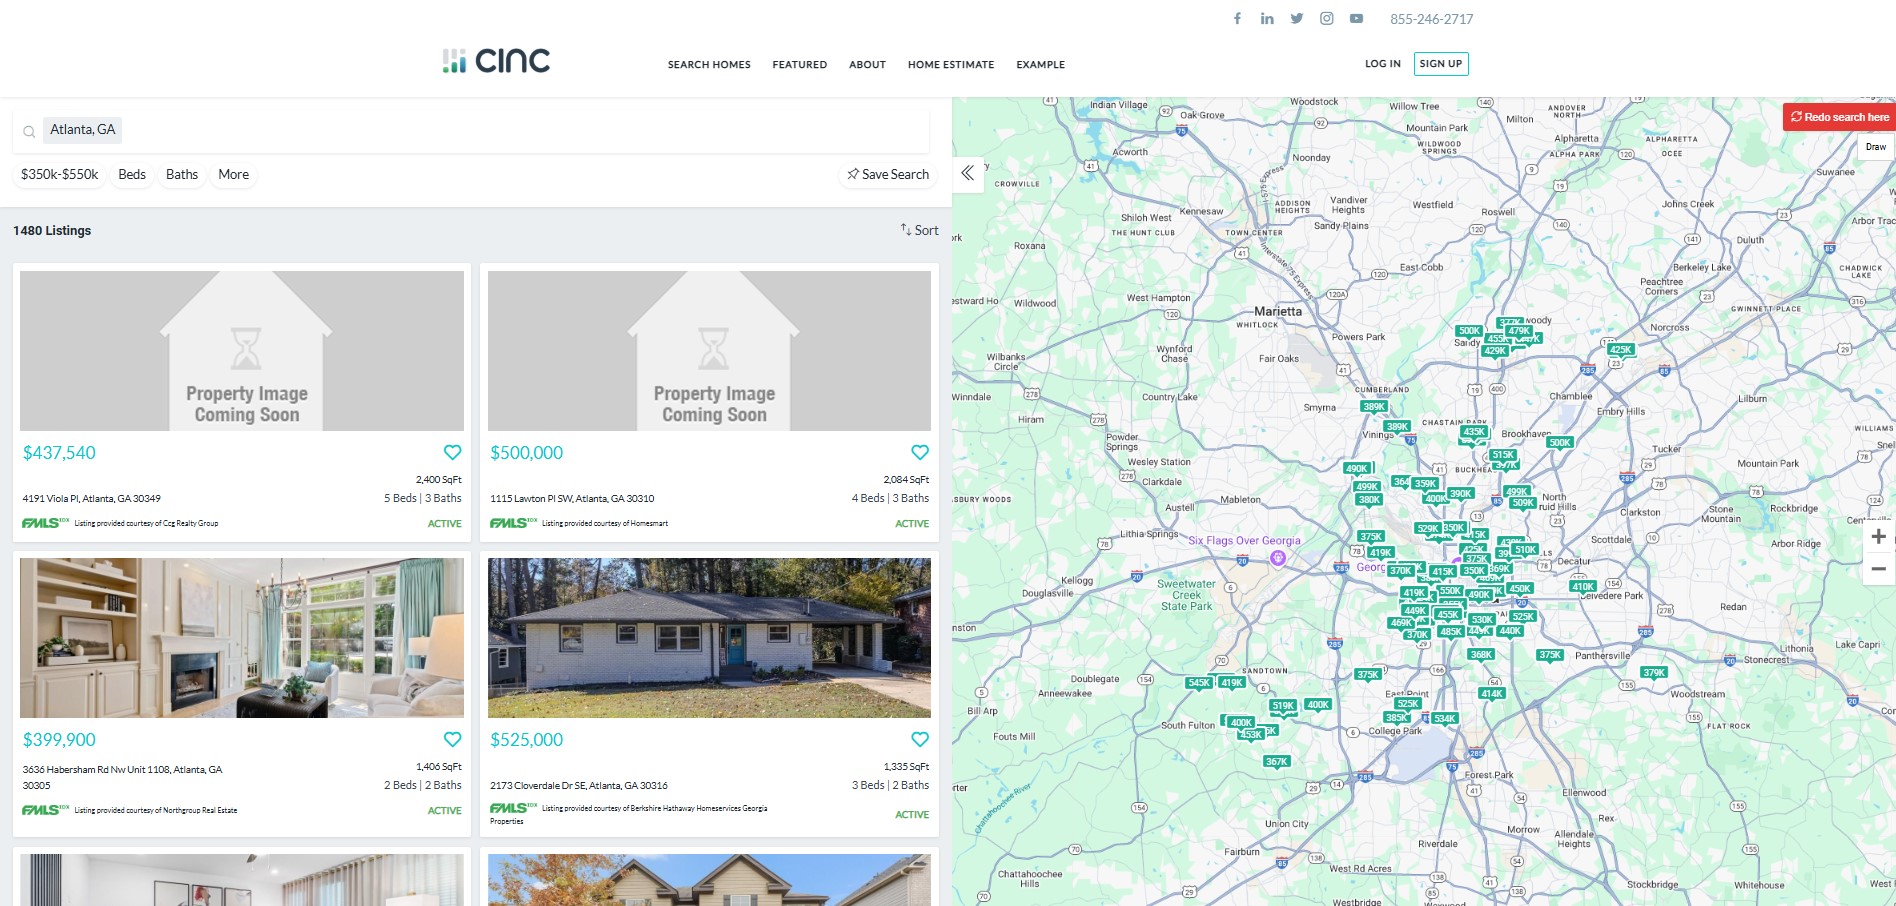Open Search Homes menu

point(709,65)
